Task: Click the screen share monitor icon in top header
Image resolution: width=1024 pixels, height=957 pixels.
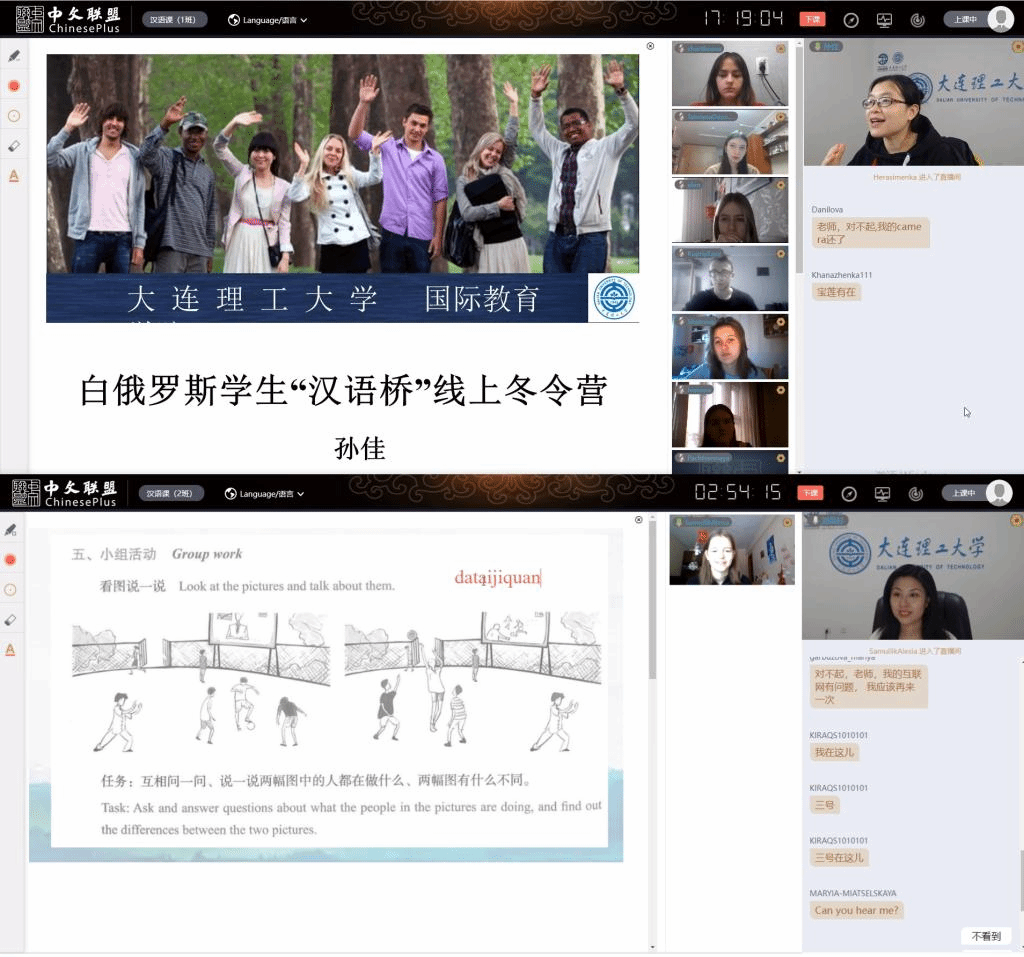Action: (884, 20)
